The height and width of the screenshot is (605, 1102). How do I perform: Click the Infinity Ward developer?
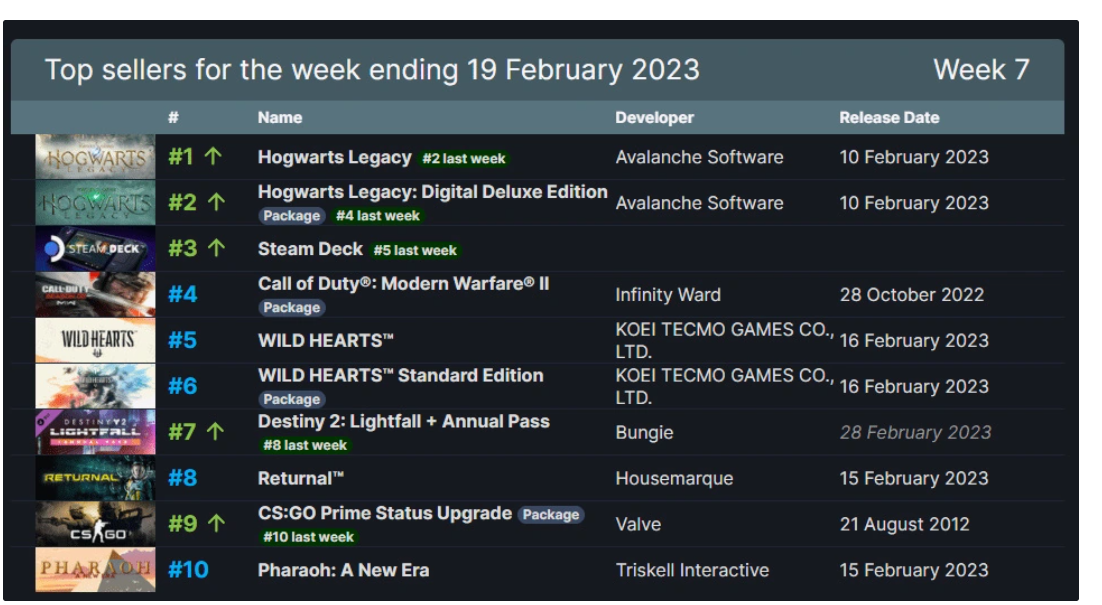[x=668, y=294]
